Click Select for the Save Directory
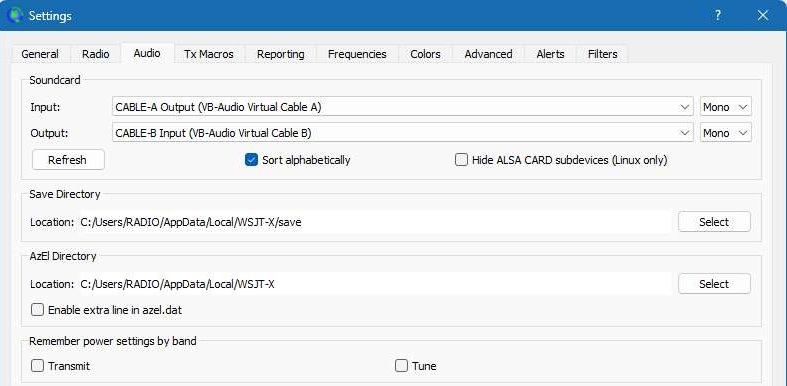 pos(714,222)
